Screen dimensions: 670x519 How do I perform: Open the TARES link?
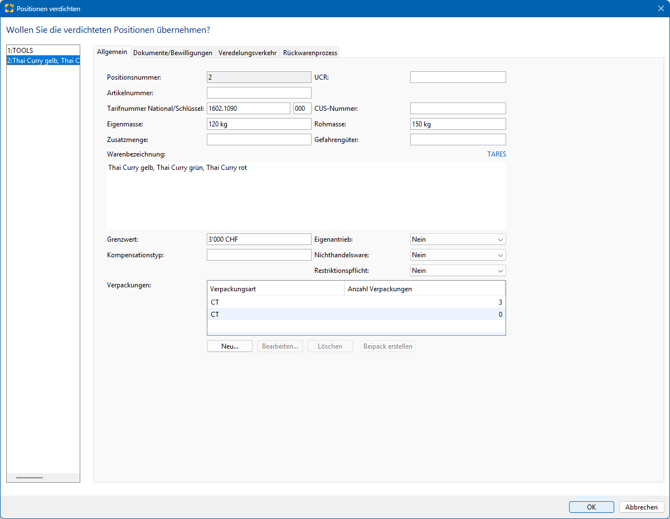pos(497,154)
